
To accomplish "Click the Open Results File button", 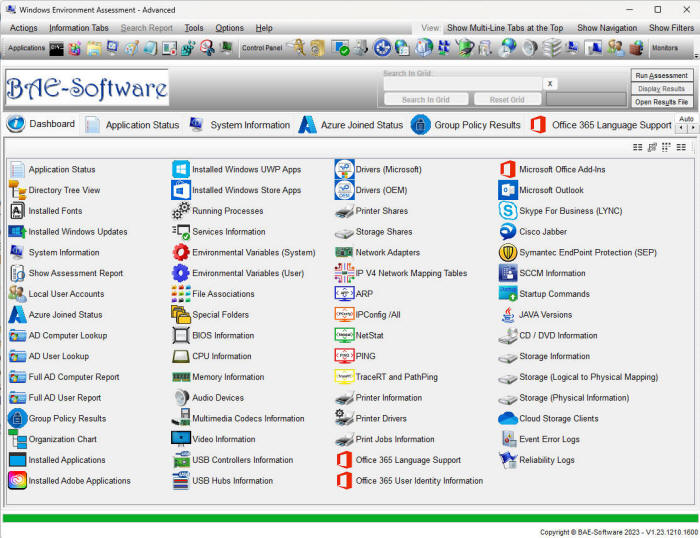I will [662, 102].
